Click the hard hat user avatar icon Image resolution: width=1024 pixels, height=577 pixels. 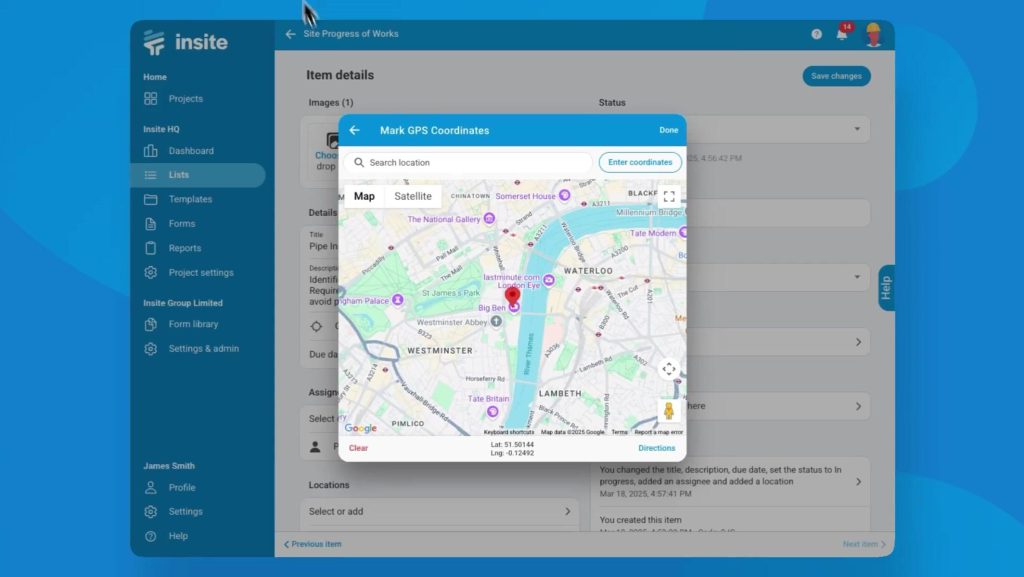point(872,33)
